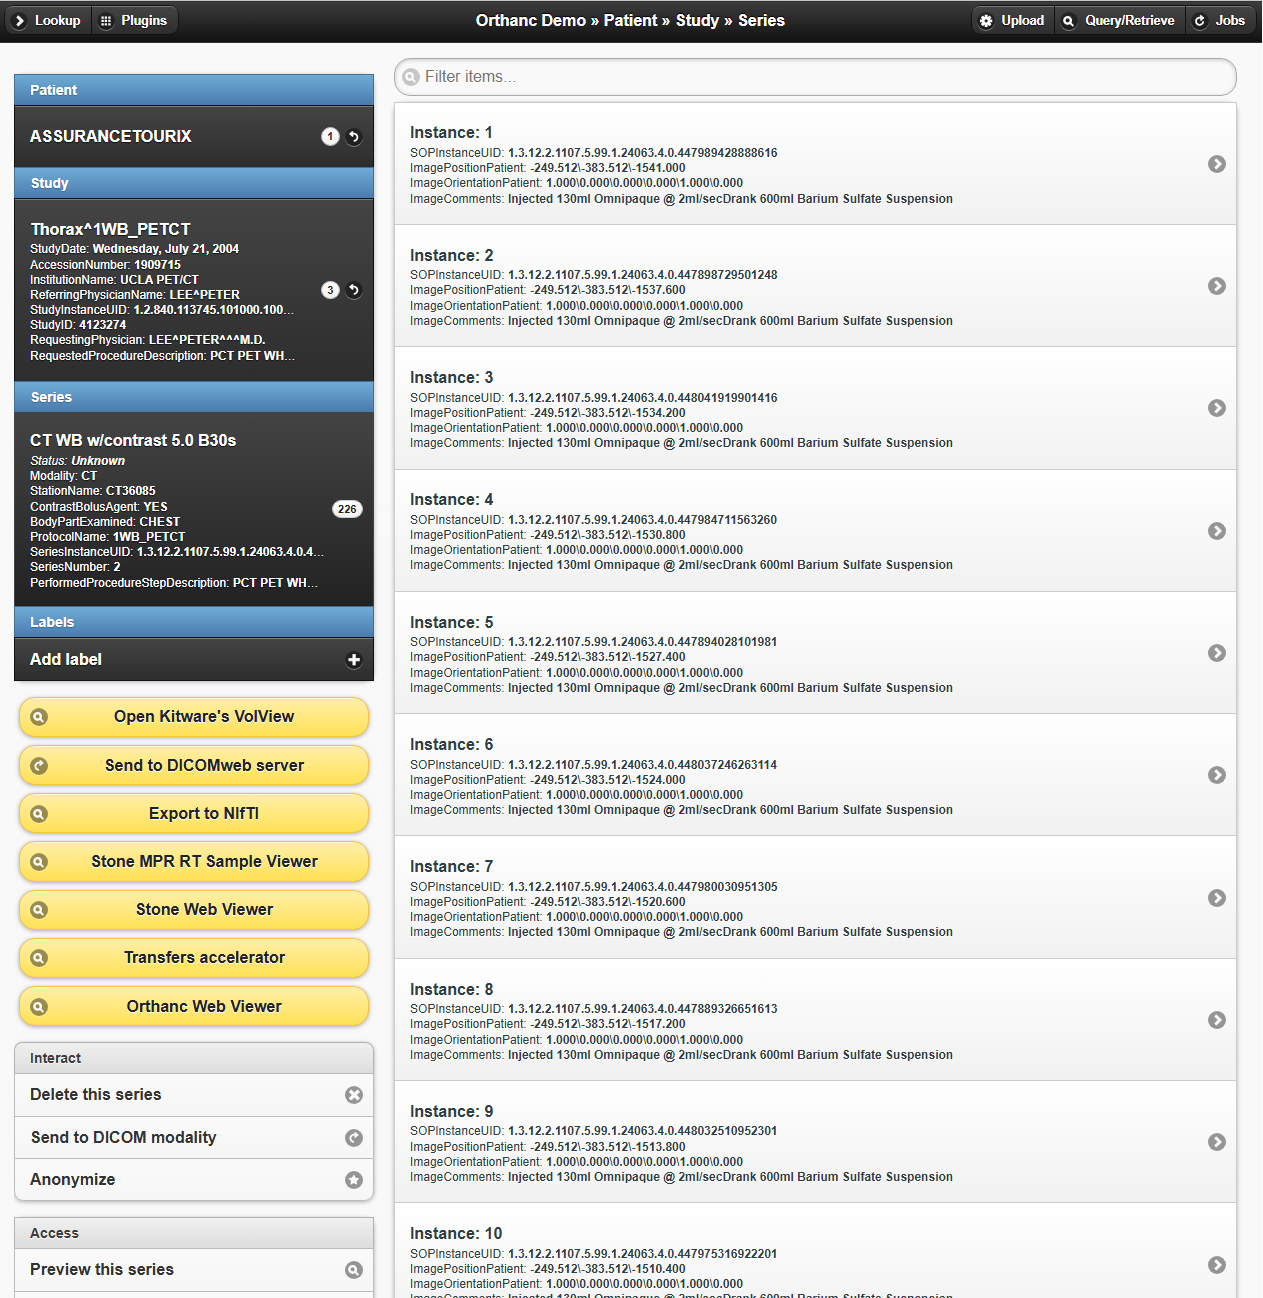Open Query/Retrieve
Viewport: 1263px width, 1298px height.
(x=1120, y=20)
